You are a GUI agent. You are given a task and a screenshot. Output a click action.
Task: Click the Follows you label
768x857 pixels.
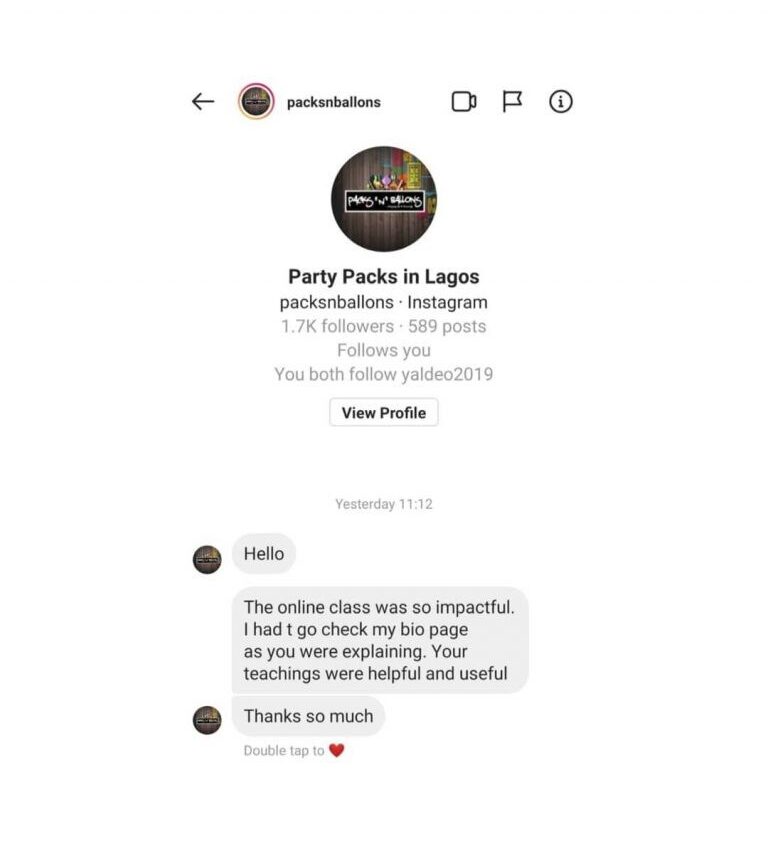pyautogui.click(x=384, y=350)
